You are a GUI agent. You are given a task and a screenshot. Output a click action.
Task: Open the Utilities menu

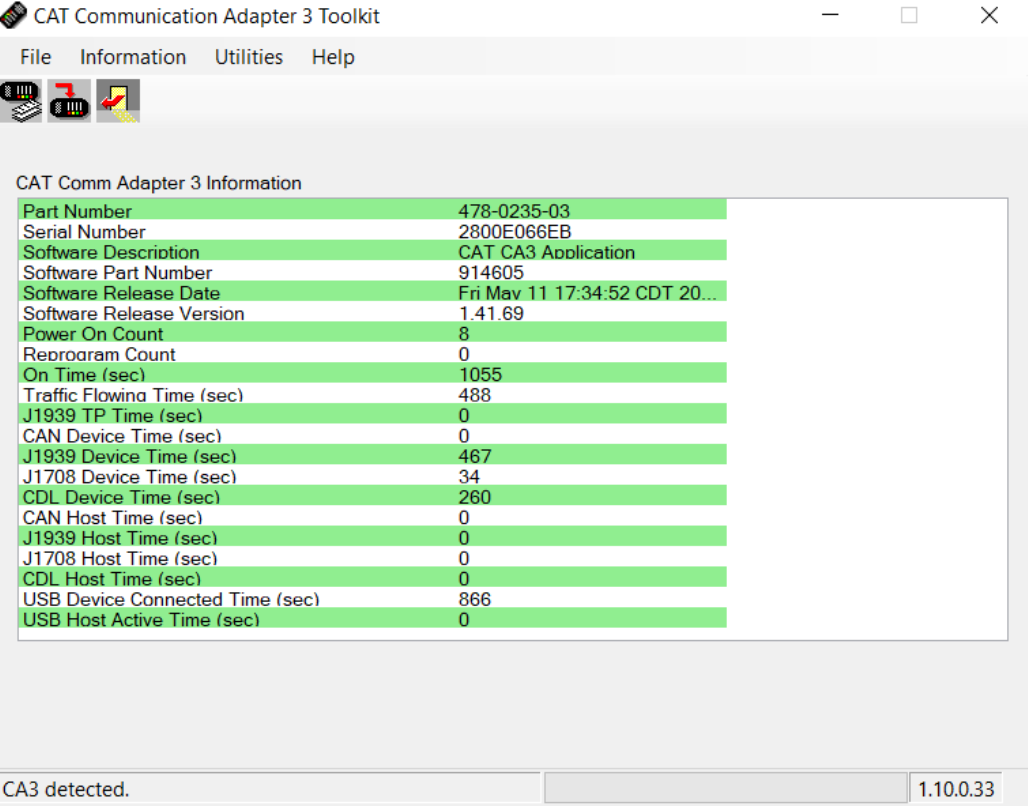249,57
